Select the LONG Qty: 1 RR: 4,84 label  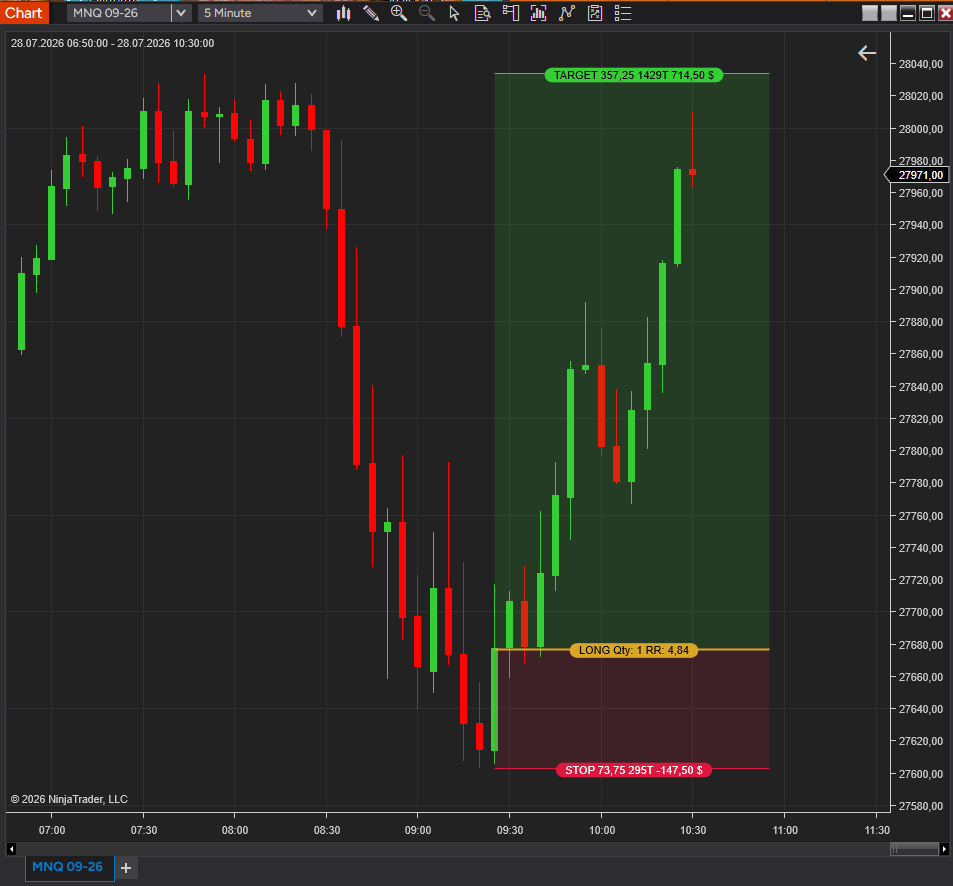pos(633,650)
